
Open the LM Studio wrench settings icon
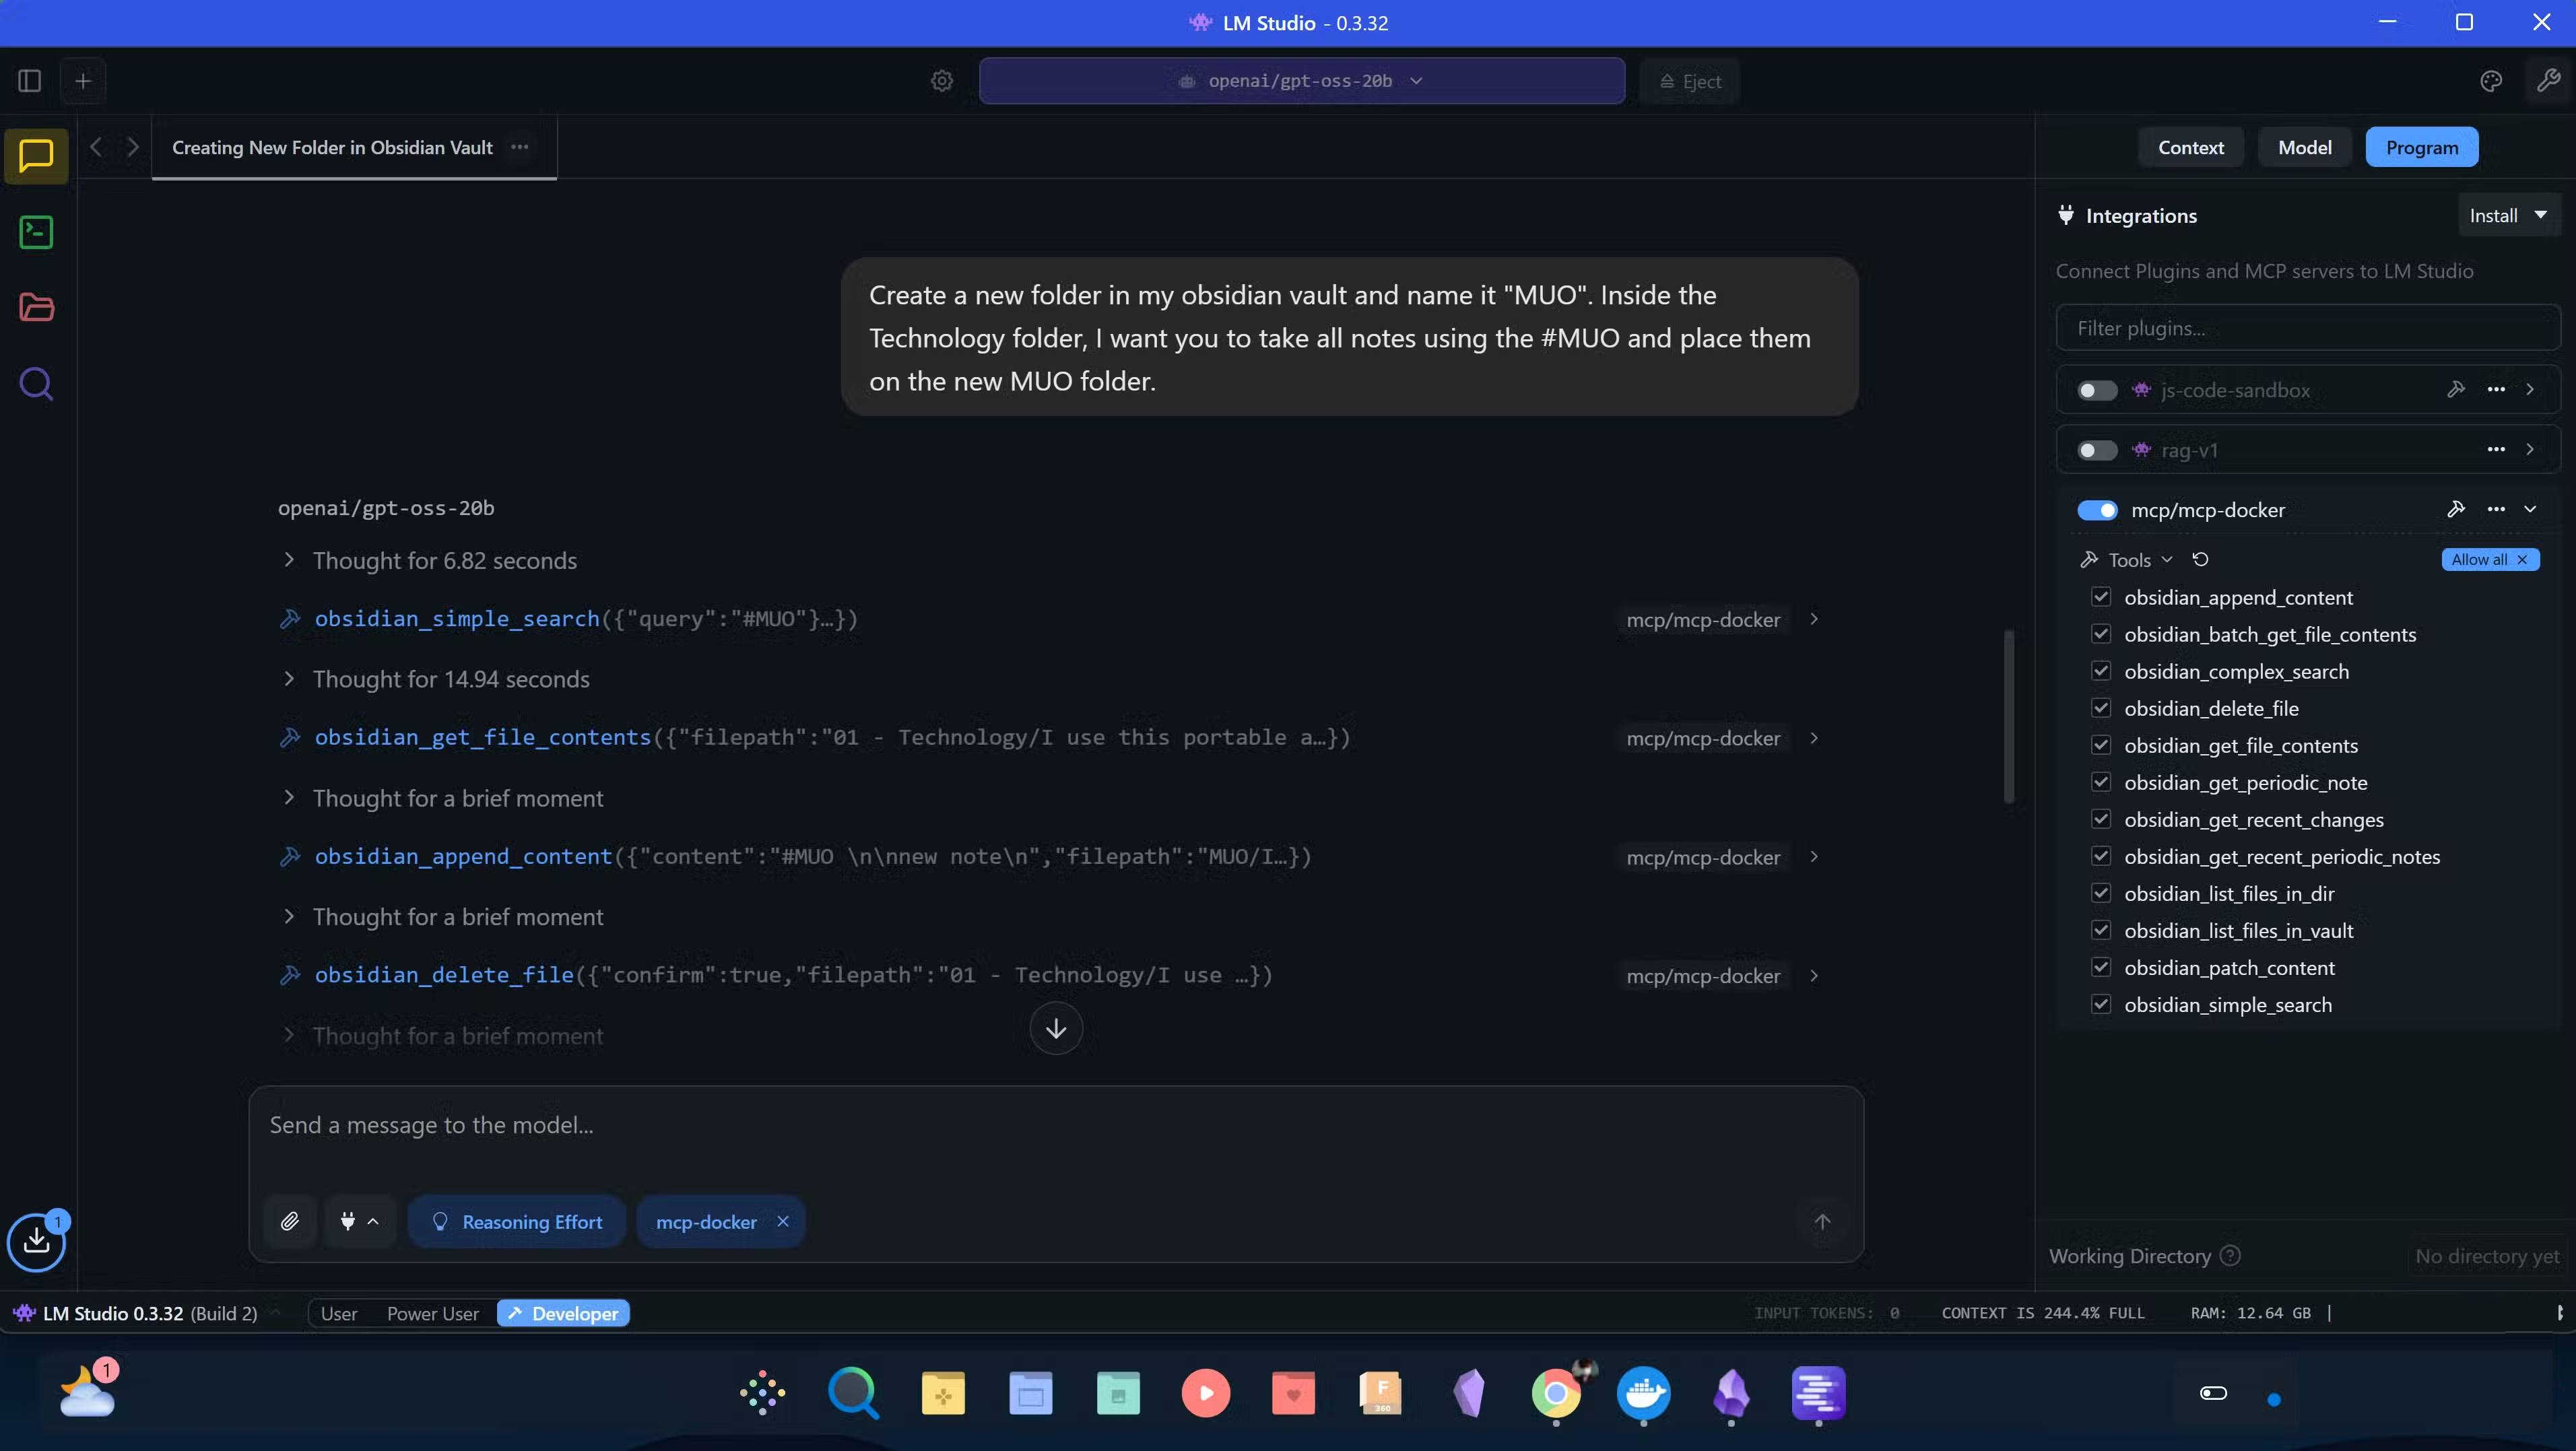[2549, 81]
